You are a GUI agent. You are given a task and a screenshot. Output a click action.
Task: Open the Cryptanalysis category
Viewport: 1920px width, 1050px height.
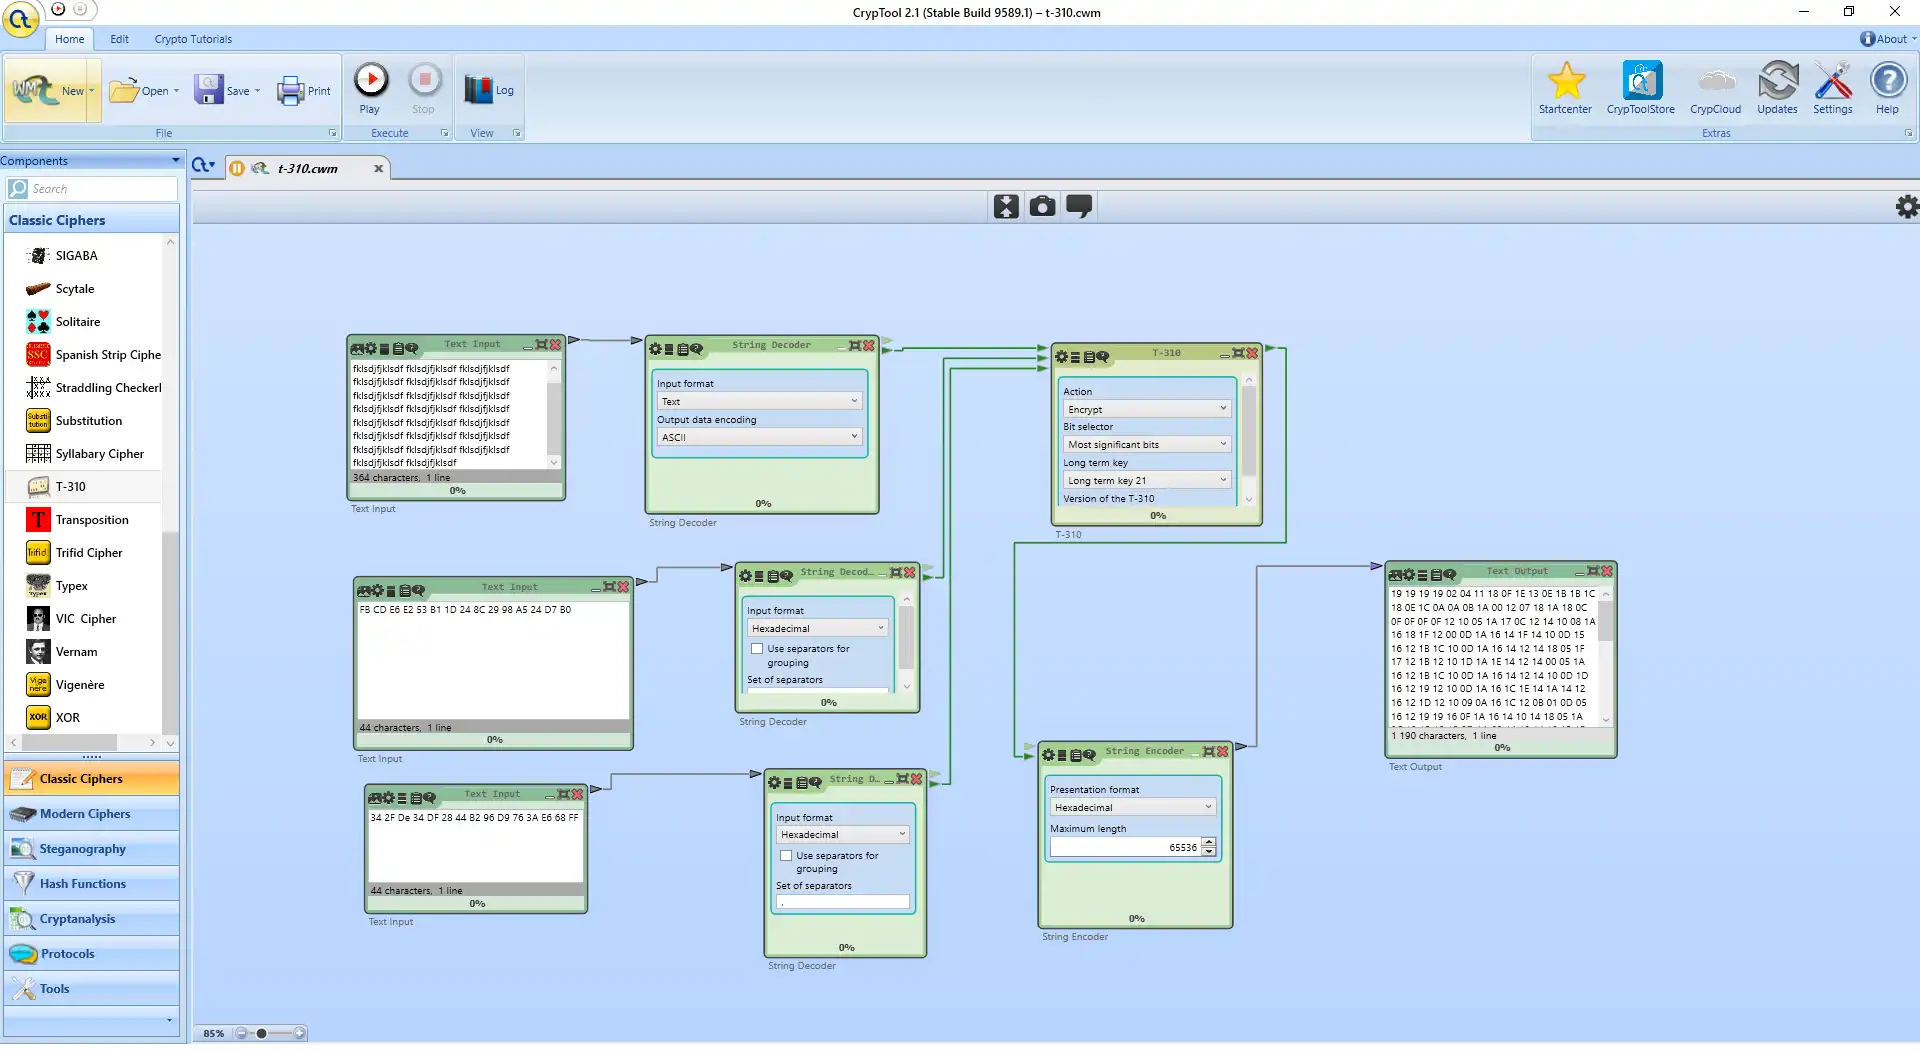click(x=91, y=919)
